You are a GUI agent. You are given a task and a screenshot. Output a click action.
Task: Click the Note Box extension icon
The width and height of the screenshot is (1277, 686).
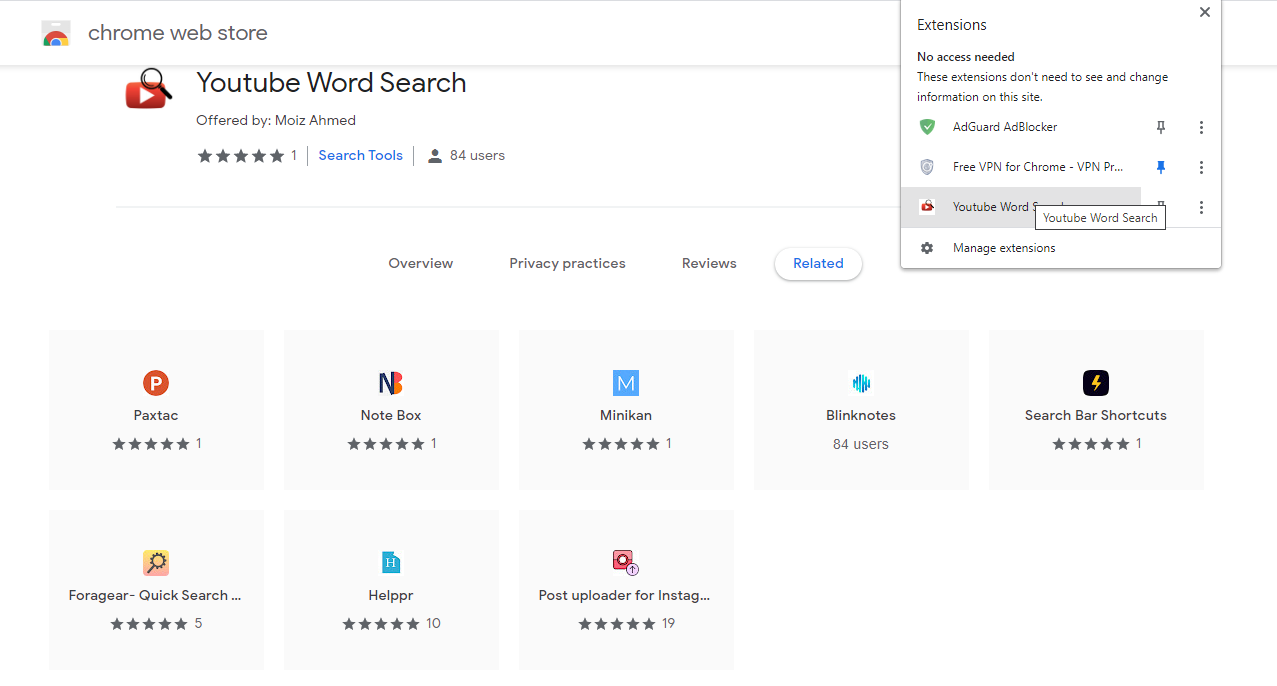tap(391, 383)
